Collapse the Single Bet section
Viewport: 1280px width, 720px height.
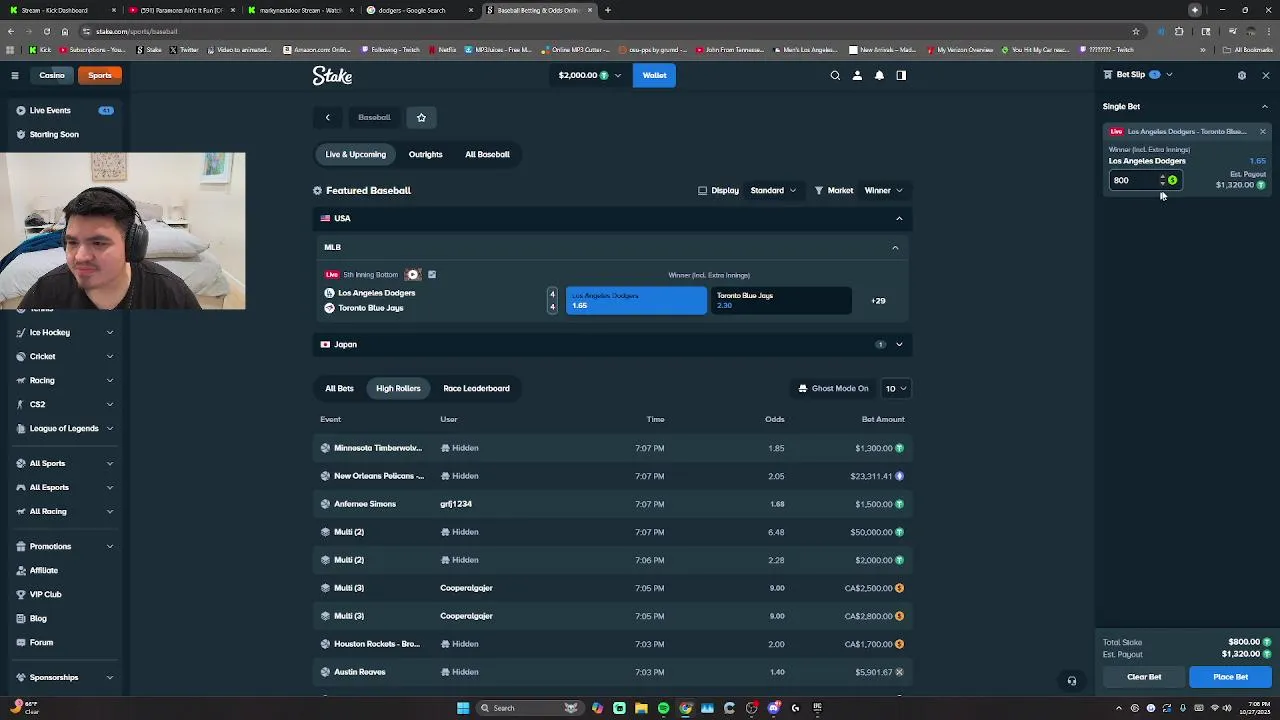click(x=1265, y=106)
